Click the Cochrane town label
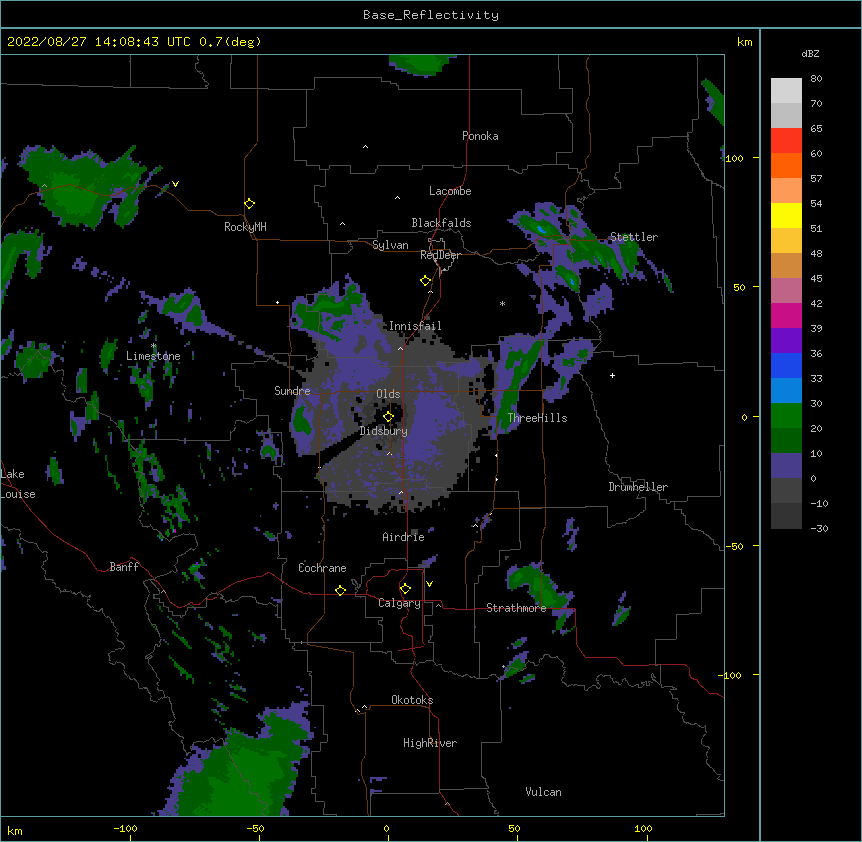Screen dimensions: 862x842 coord(322,568)
